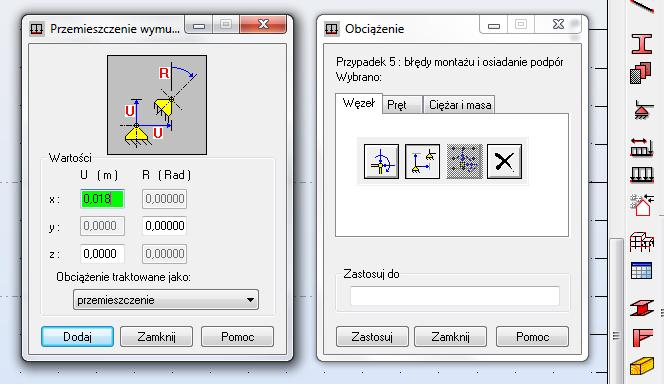This screenshot has height=384, width=664.
Task: Click the Zastosuj button
Action: coord(372,337)
